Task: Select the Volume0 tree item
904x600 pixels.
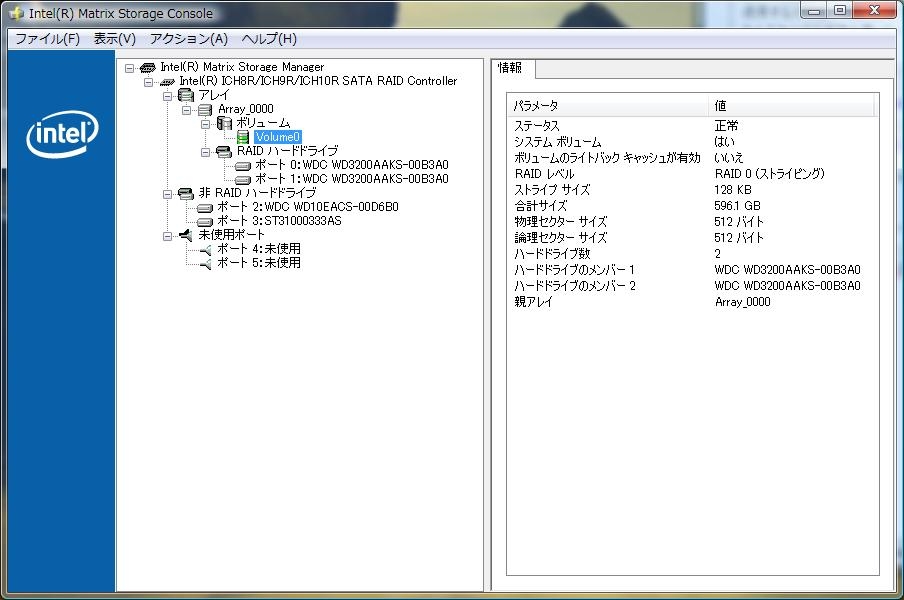Action: (x=277, y=137)
